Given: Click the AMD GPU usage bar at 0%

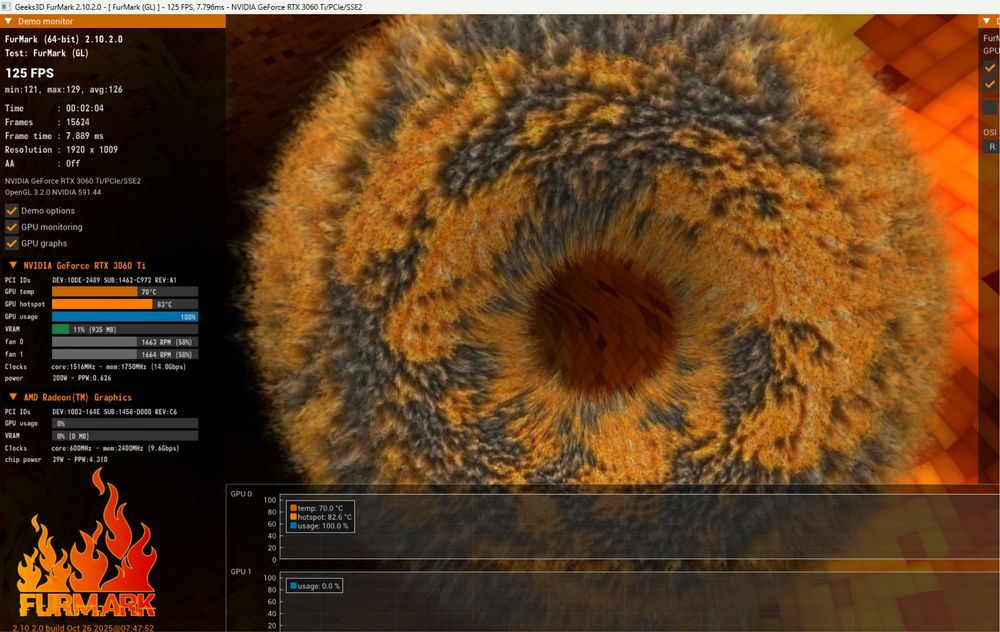Looking at the screenshot, I should click(124, 423).
